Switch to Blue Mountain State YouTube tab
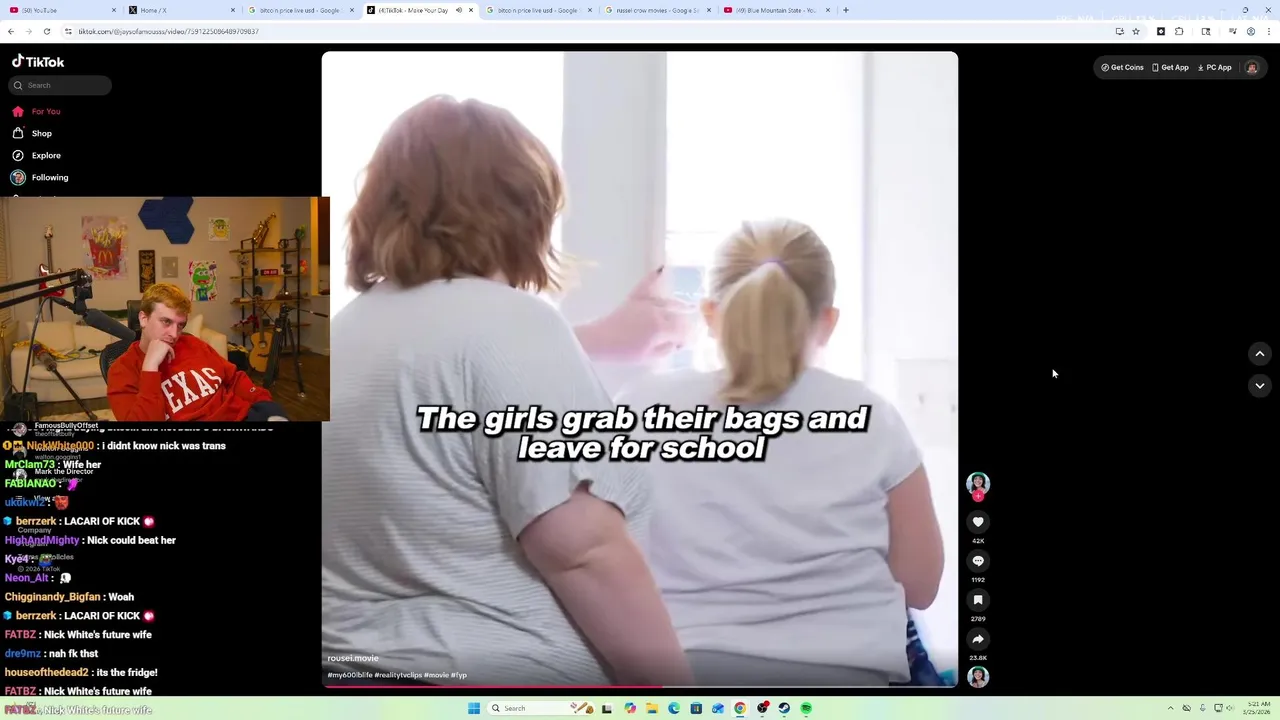Viewport: 1280px width, 720px height. pos(776,10)
